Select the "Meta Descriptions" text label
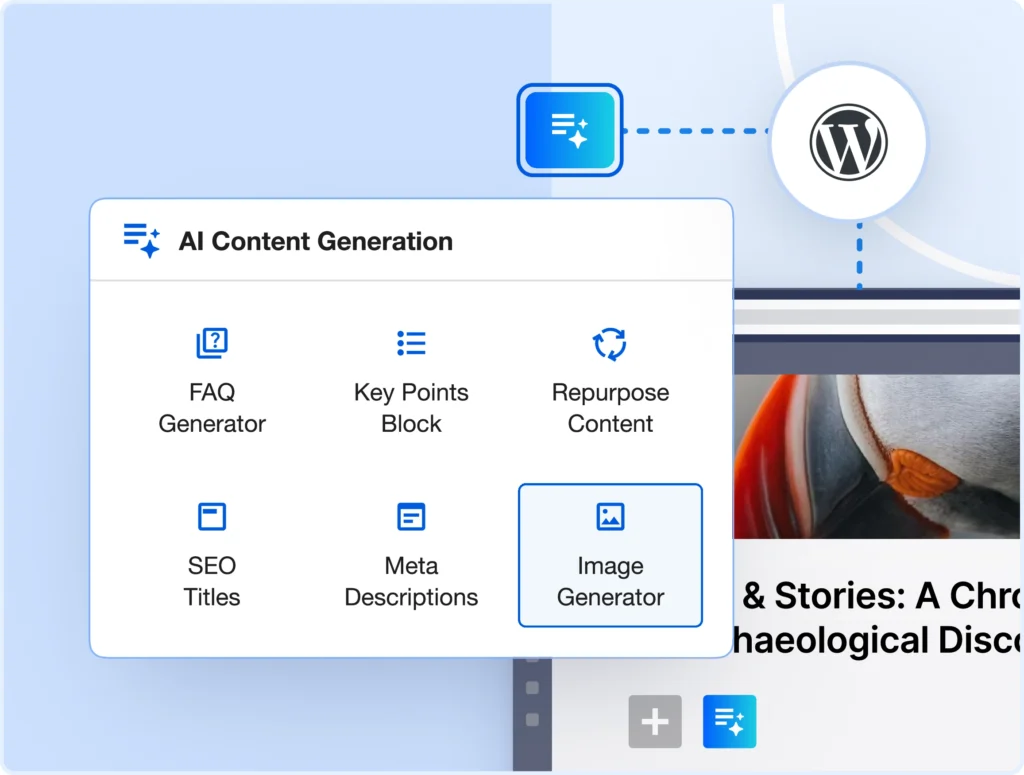 click(x=411, y=581)
